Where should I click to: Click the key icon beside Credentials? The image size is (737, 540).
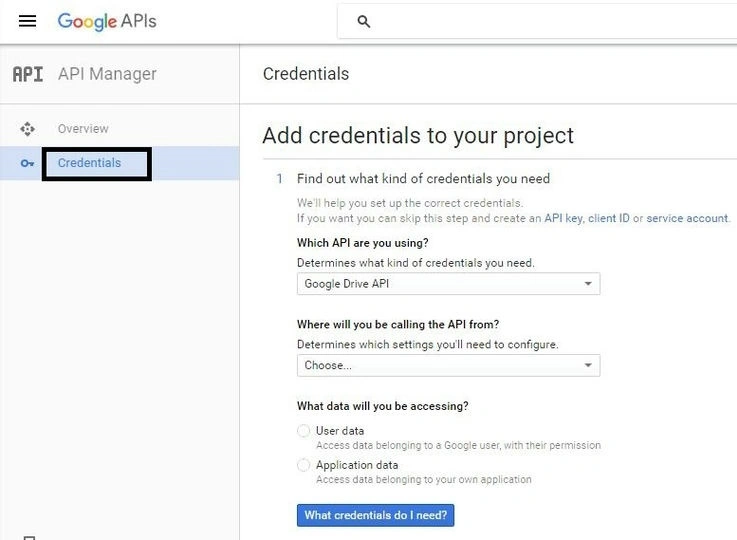[x=27, y=163]
